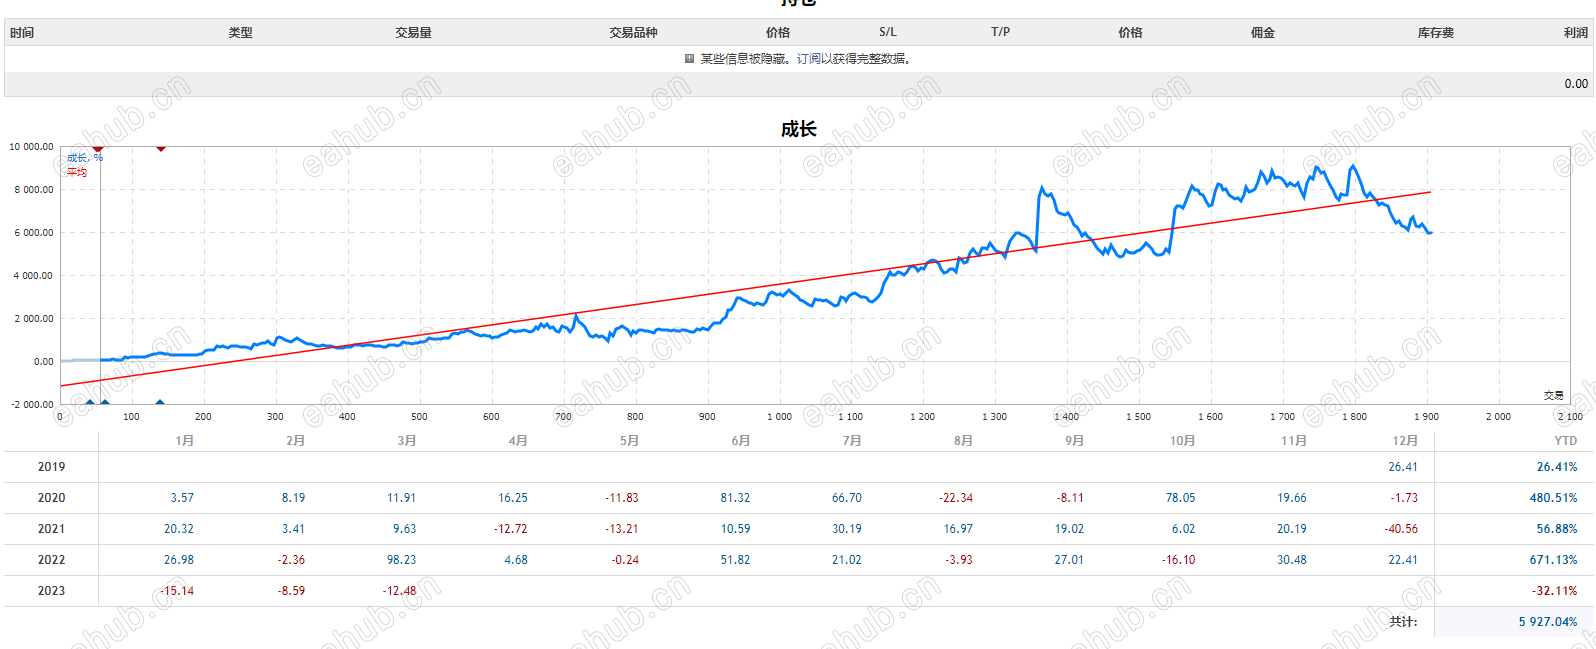Screen dimensions: 1596x649
Task: Click the 480.51% YTD value
Action: [1553, 498]
